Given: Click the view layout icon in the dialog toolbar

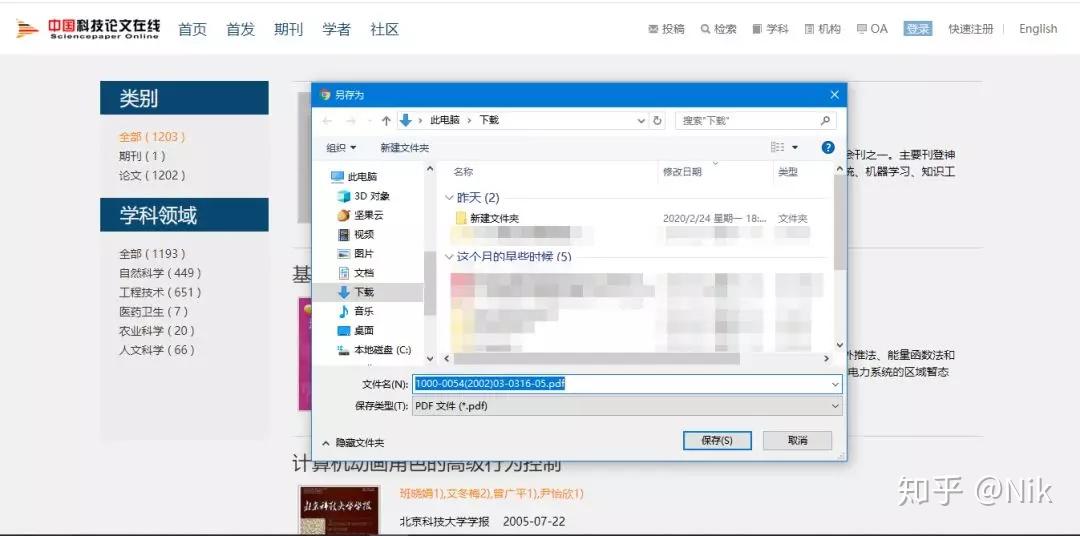Looking at the screenshot, I should pos(778,147).
